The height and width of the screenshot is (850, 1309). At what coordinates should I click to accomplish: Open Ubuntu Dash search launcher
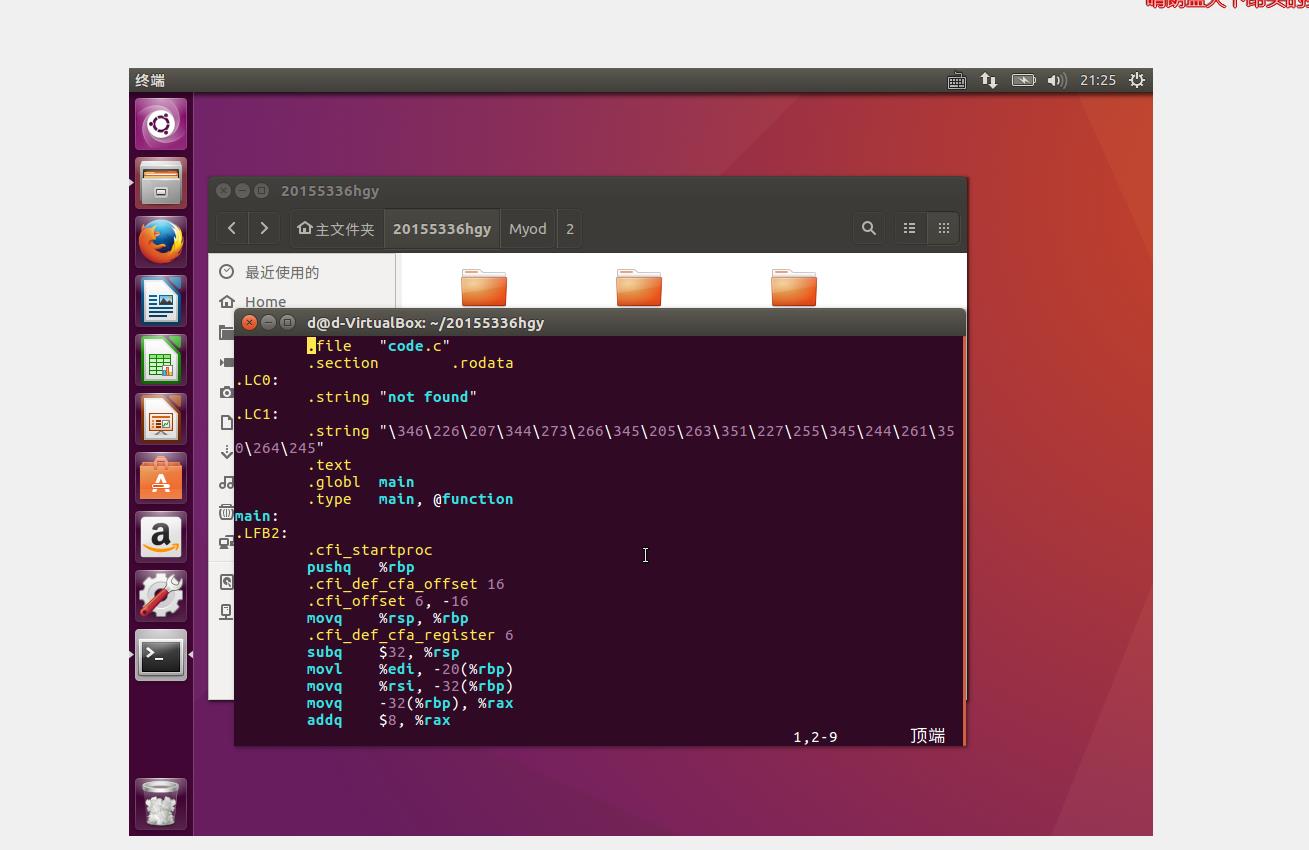(x=161, y=124)
